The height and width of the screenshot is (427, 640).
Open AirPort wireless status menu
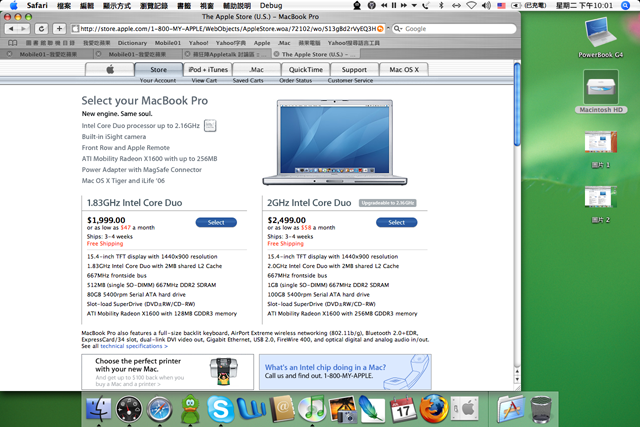click(x=471, y=5)
